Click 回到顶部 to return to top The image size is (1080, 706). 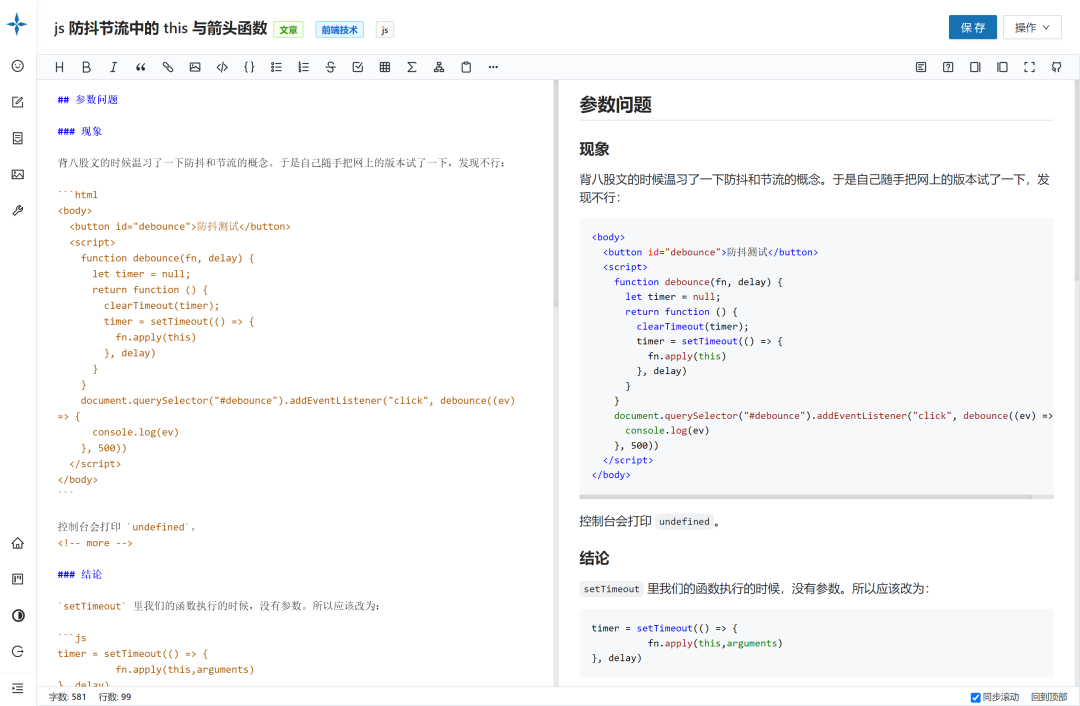click(1049, 697)
